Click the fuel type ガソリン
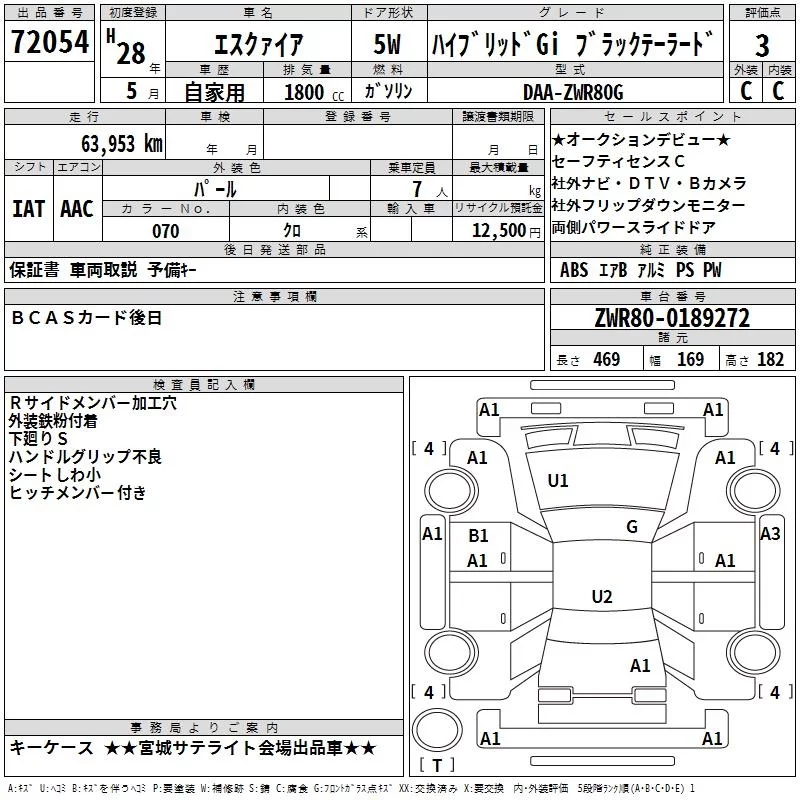Image resolution: width=800 pixels, height=800 pixels. pyautogui.click(x=388, y=91)
